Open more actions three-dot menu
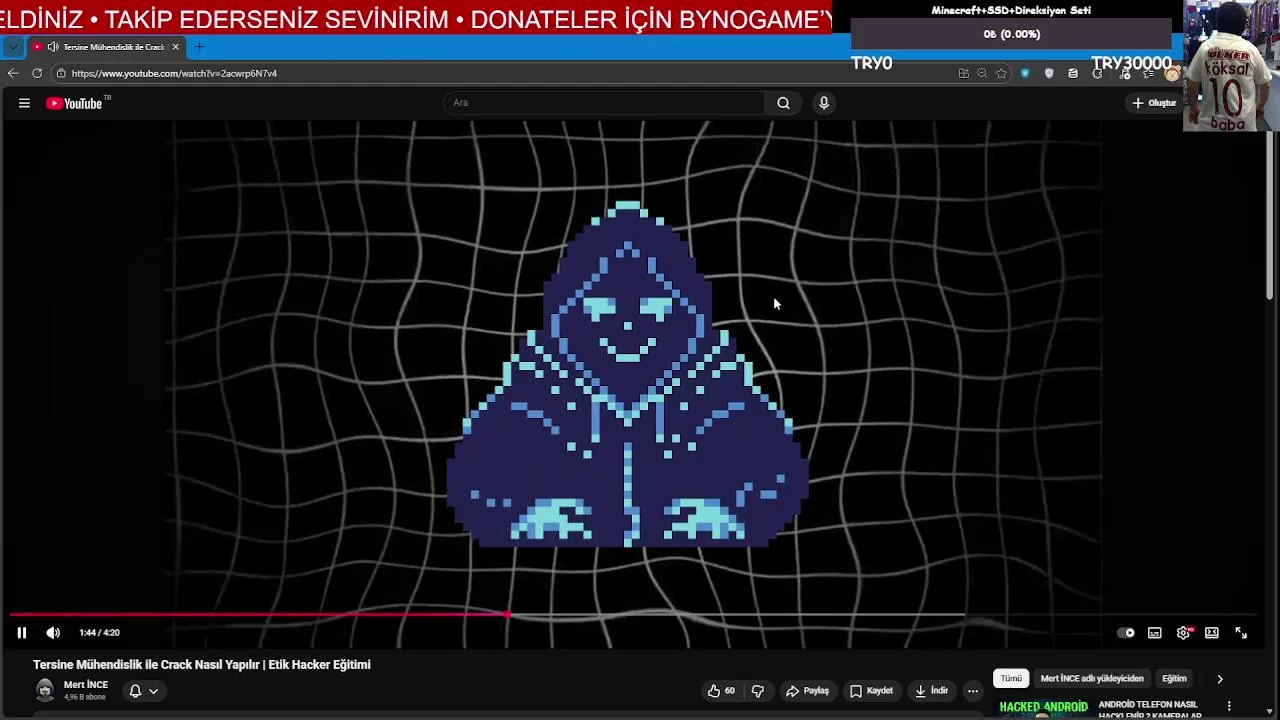 coord(973,691)
